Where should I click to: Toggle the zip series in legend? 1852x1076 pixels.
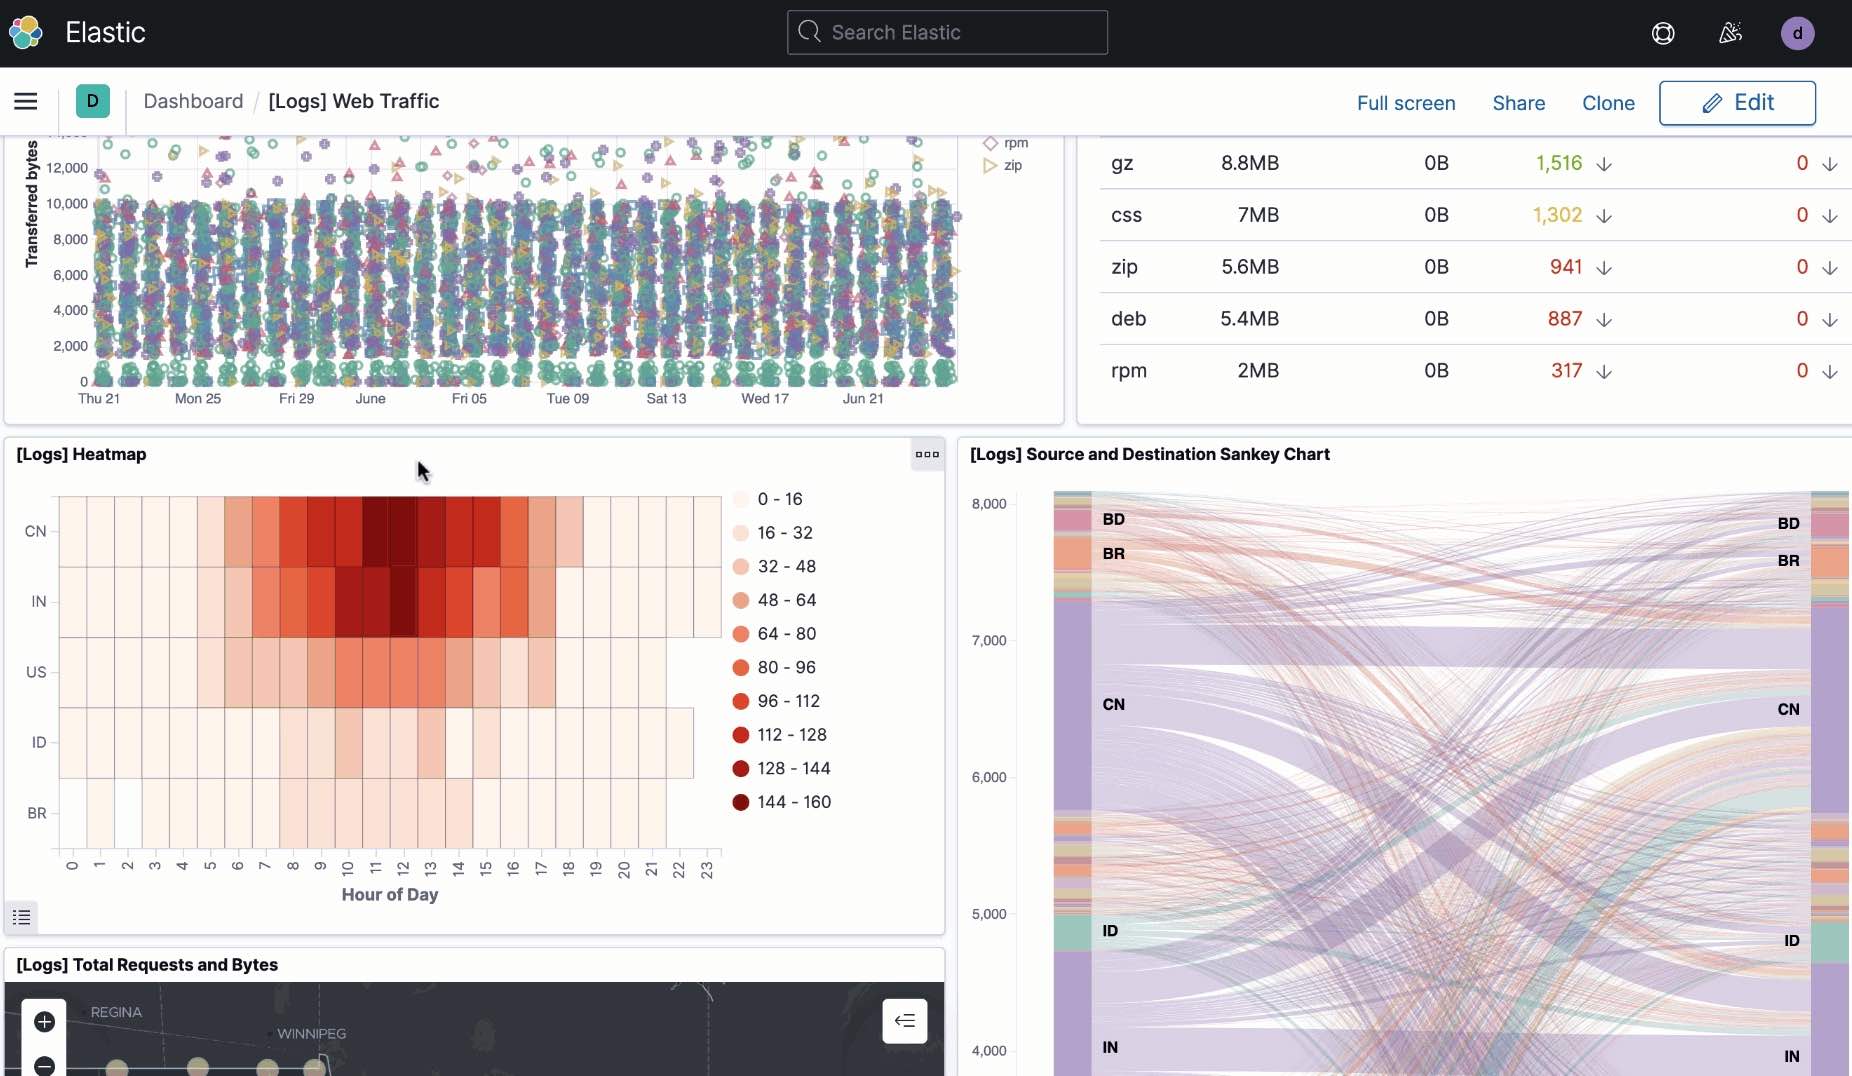[x=1003, y=165]
